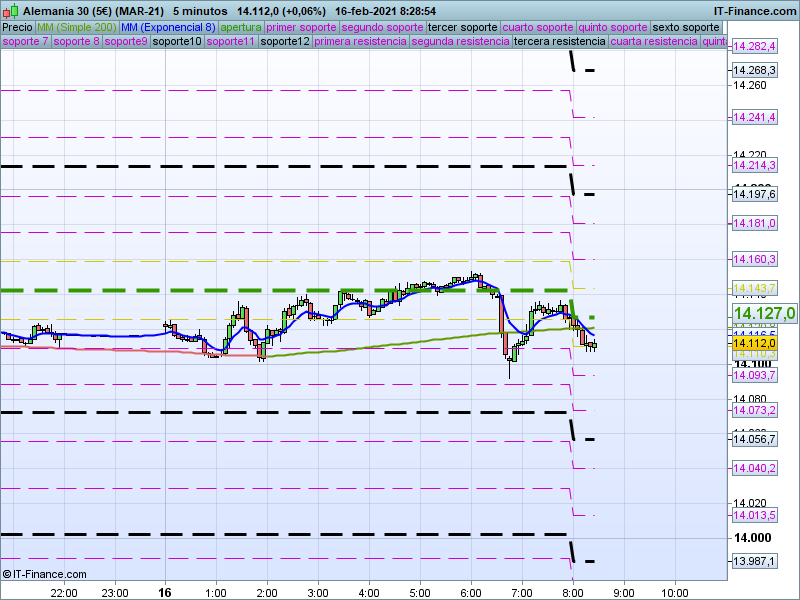
Task: Click the 14.181,0 price label
Action: click(754, 223)
